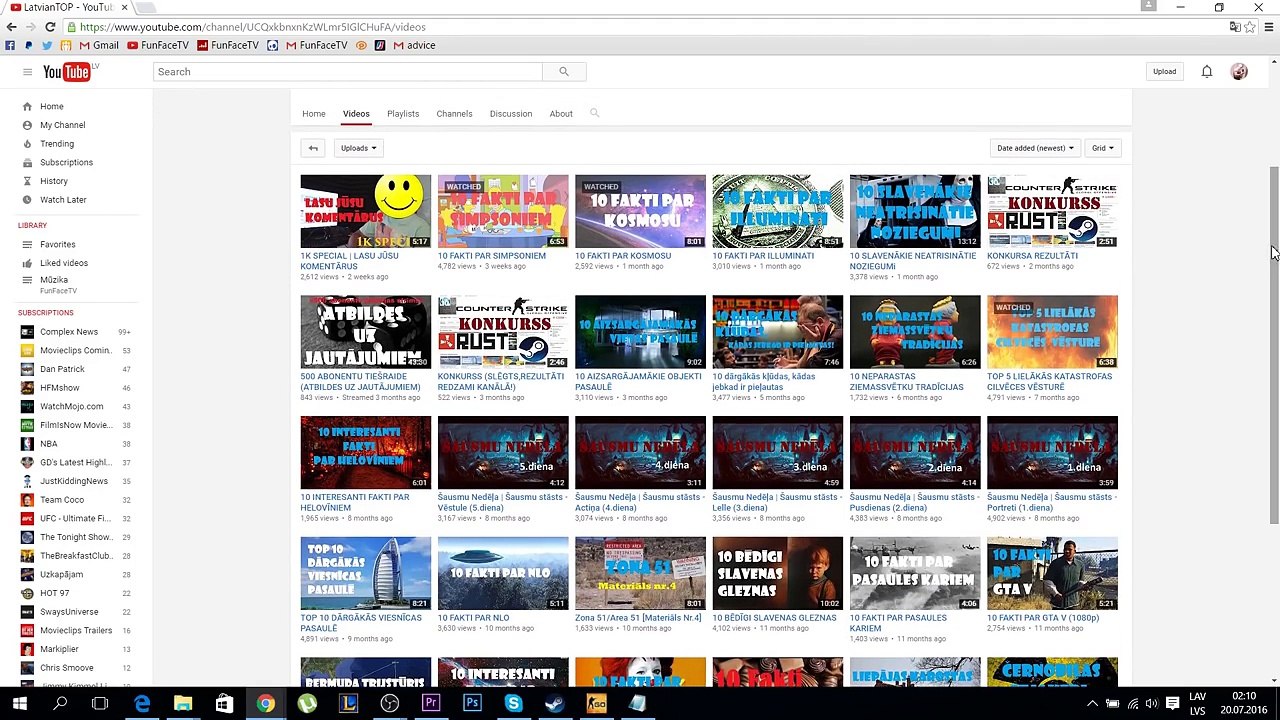Open the Uploads filter dropdown
This screenshot has width=1280, height=720.
[358, 148]
